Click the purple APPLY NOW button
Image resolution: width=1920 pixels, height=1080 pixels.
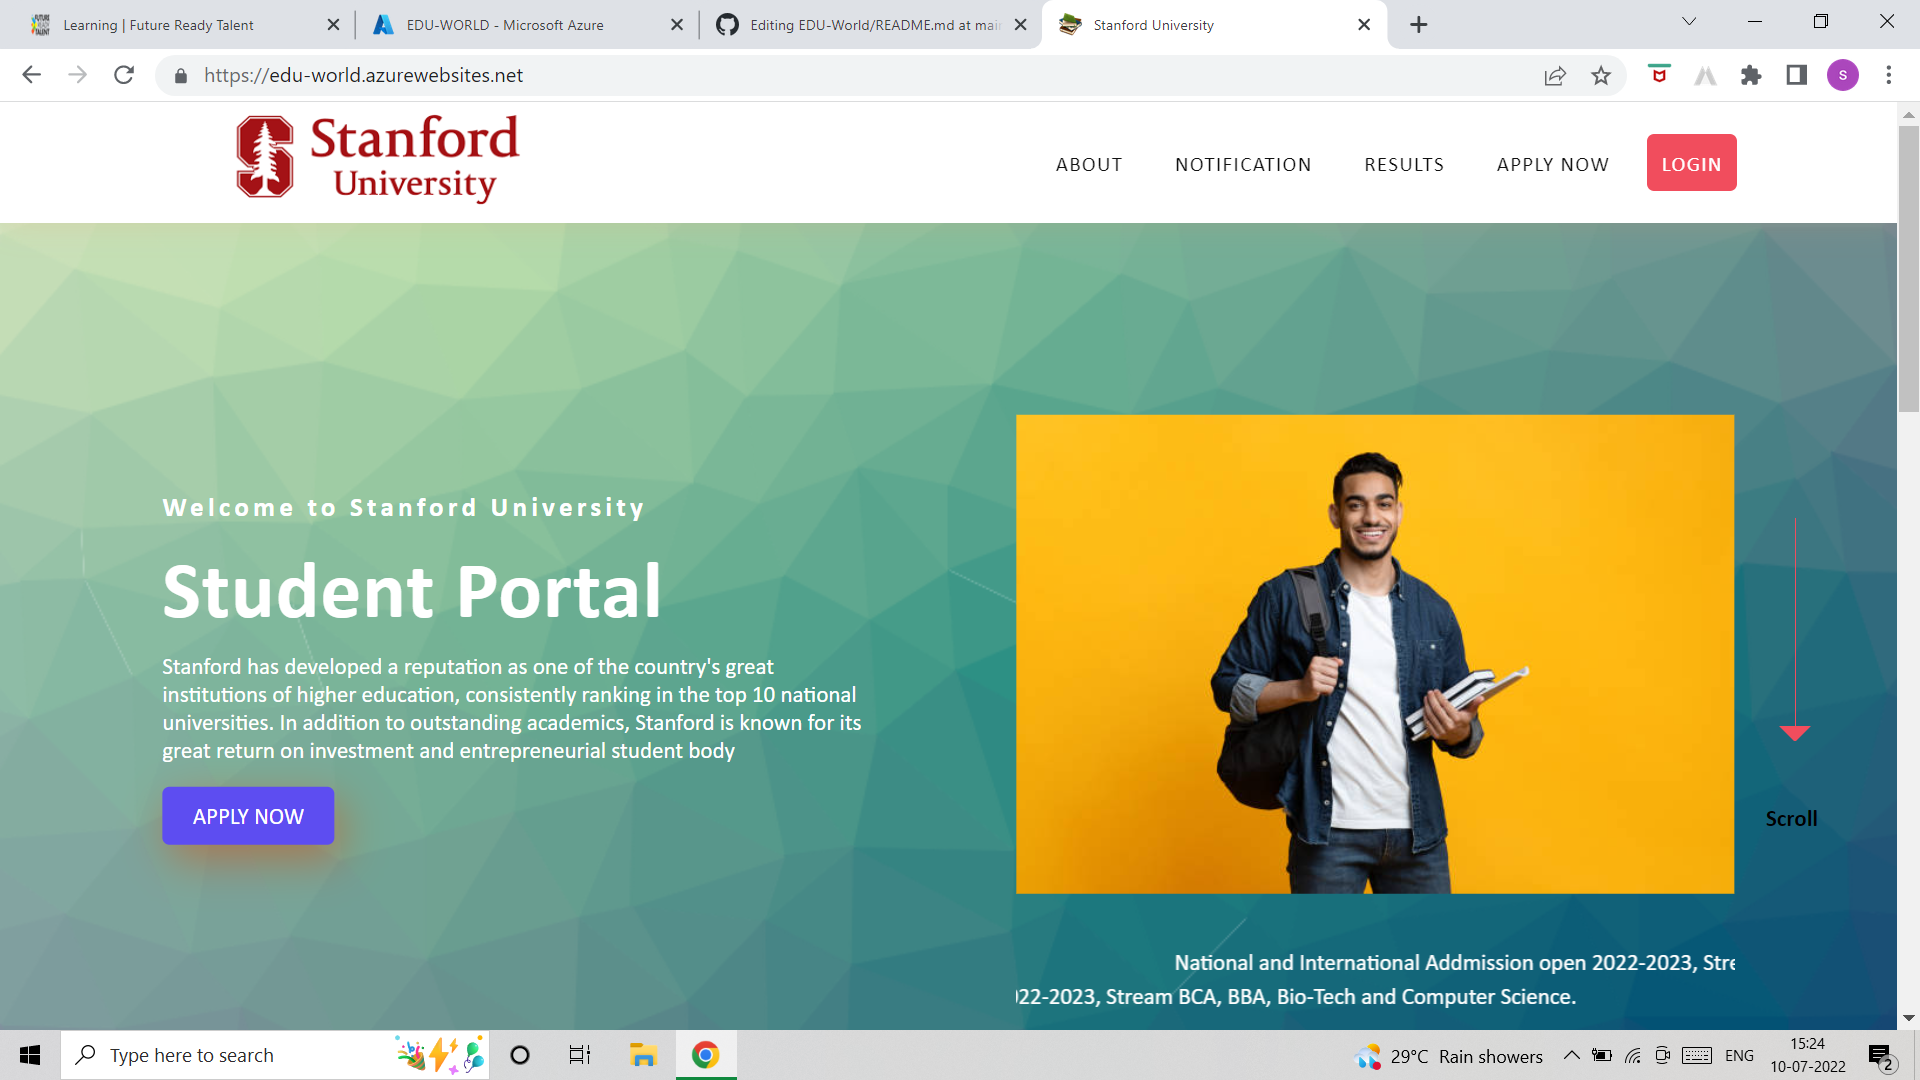(248, 816)
